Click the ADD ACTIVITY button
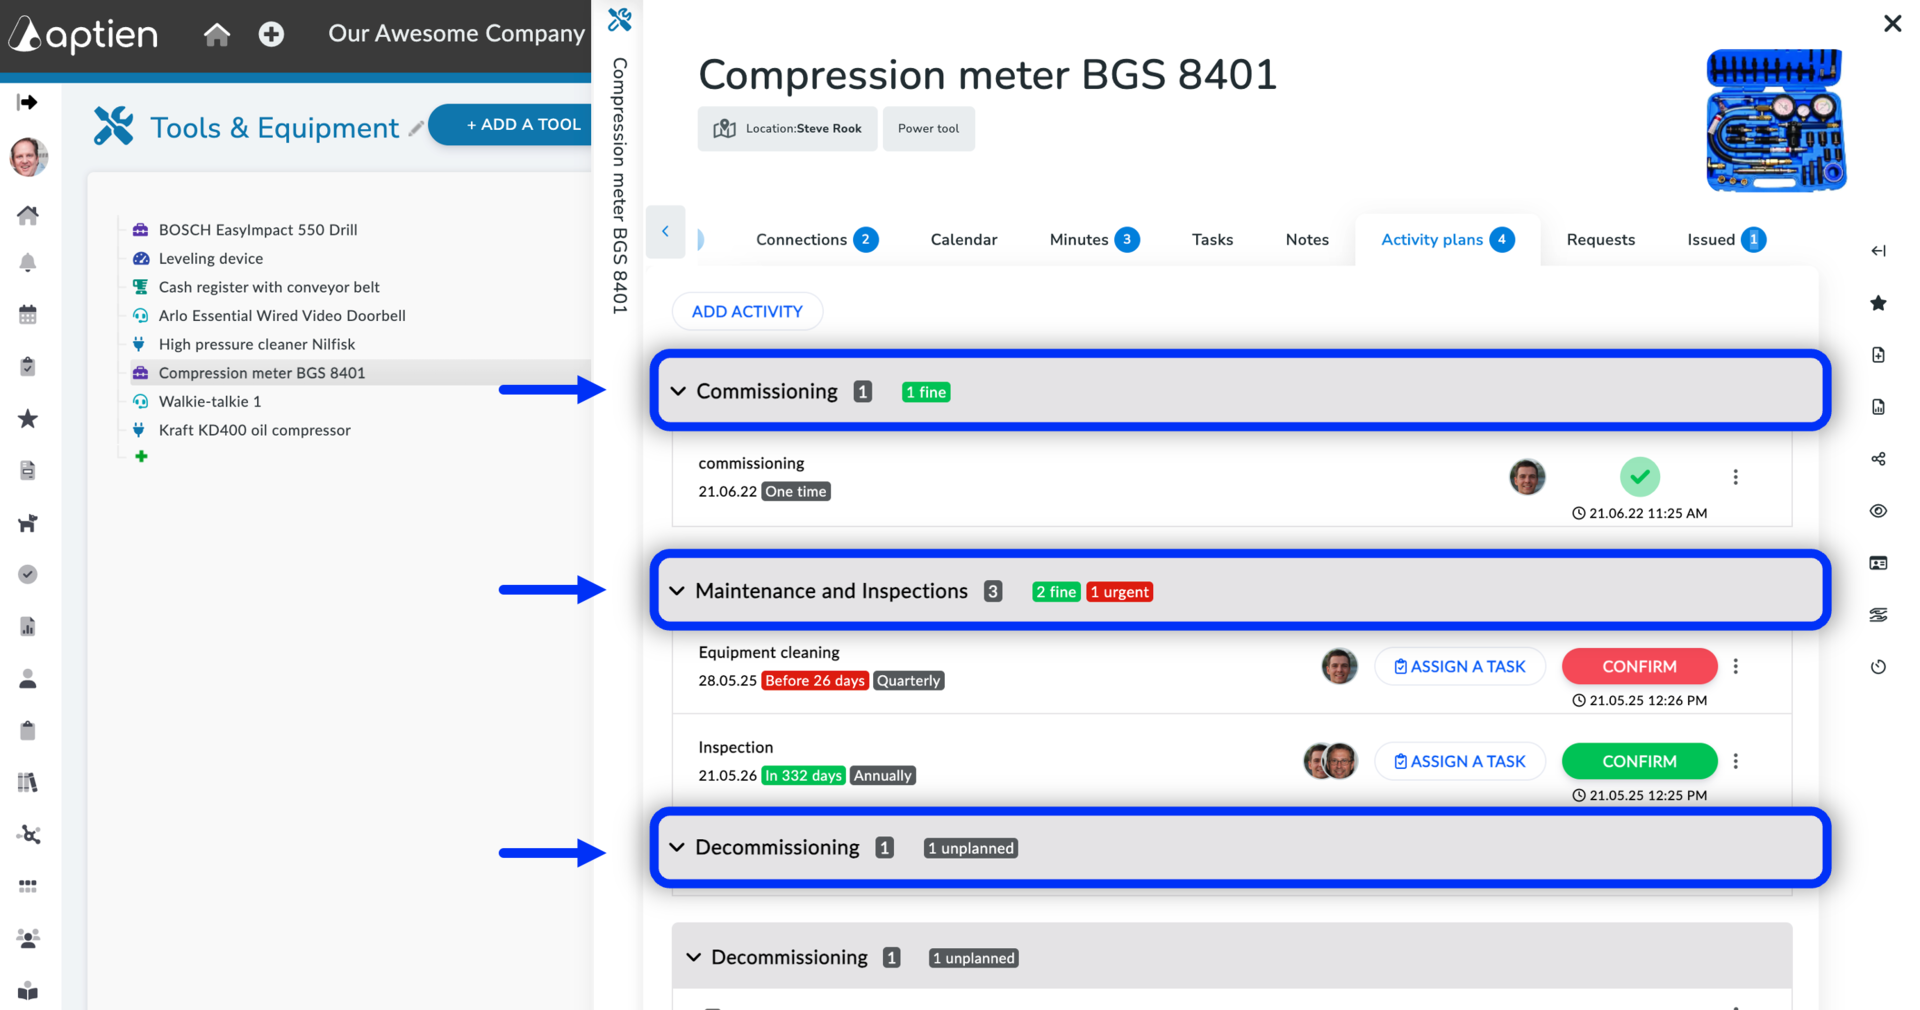 tap(747, 311)
